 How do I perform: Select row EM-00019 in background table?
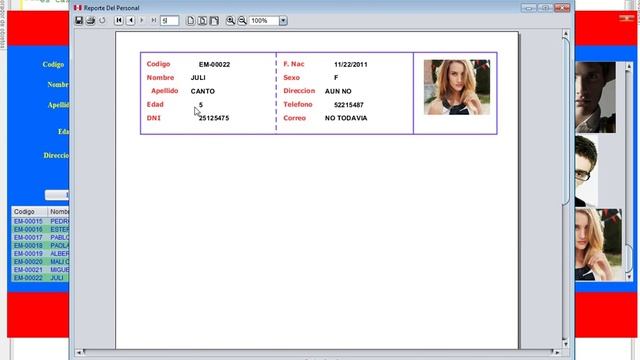40,253
